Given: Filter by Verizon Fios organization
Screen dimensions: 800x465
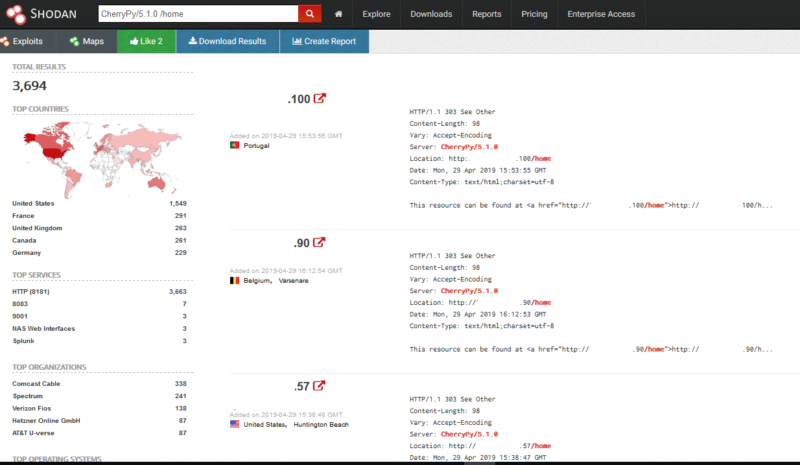Looking at the screenshot, I should [32, 408].
